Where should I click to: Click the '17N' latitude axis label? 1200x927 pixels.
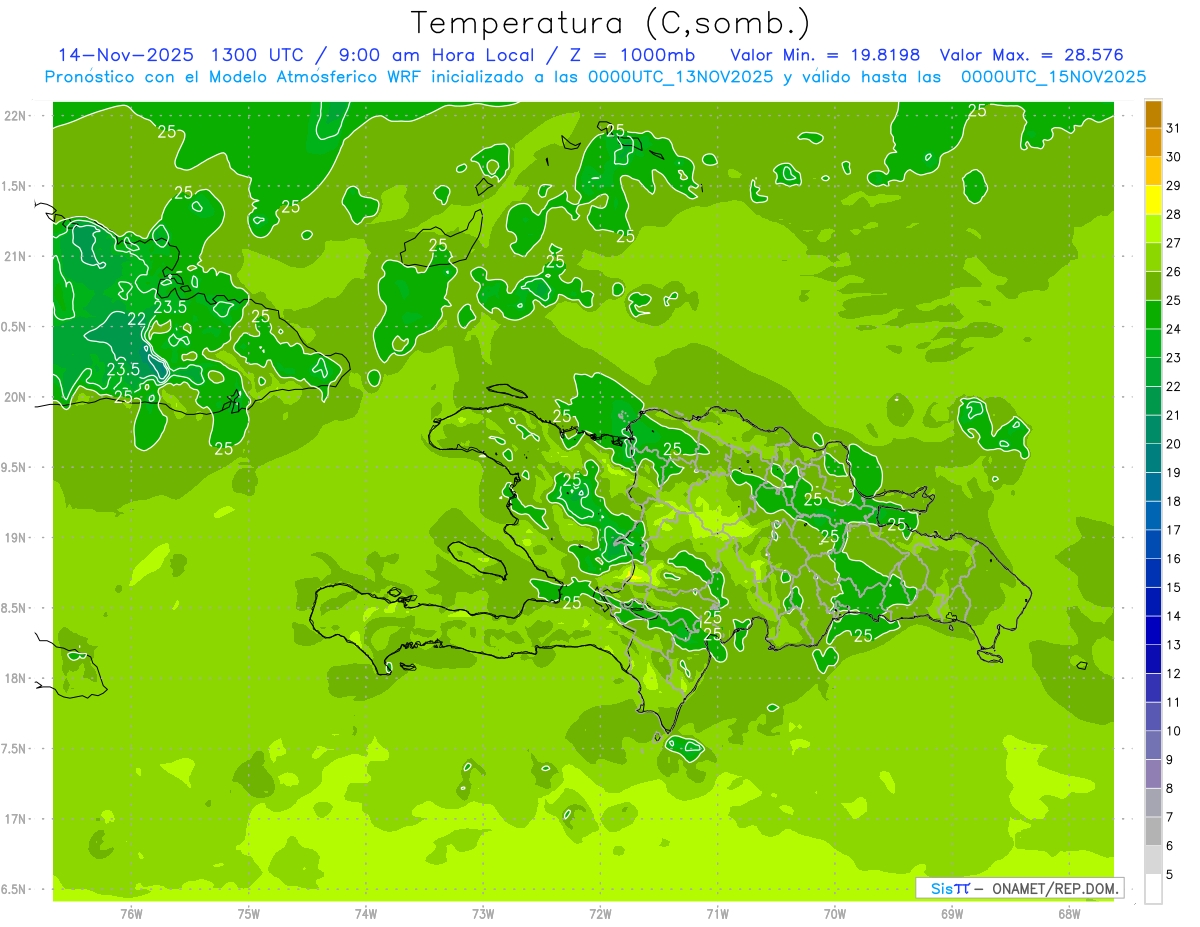(x=14, y=819)
